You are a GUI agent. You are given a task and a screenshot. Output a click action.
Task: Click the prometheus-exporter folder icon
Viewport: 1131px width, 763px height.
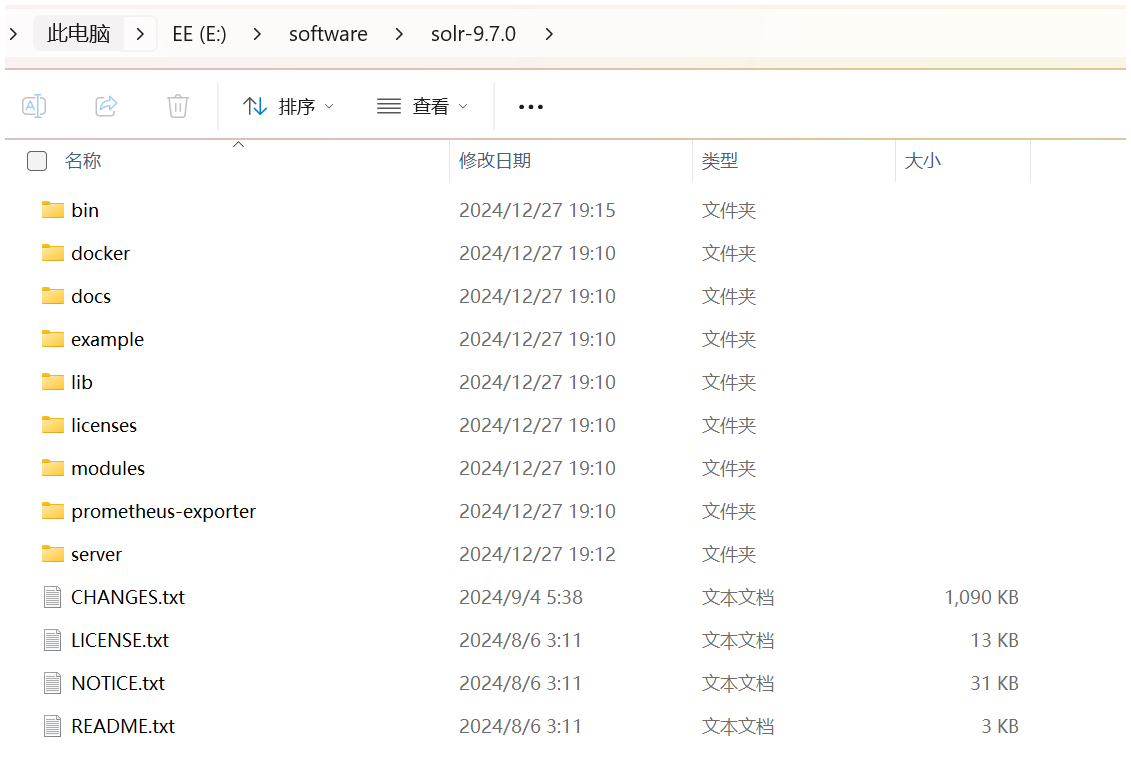[53, 511]
